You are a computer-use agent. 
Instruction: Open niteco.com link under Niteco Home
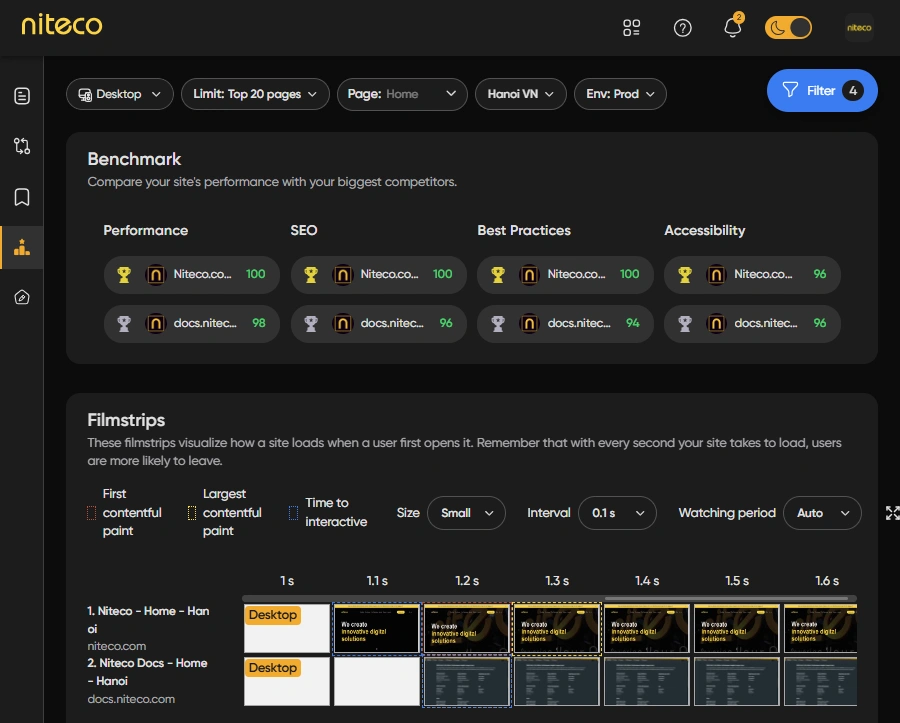(x=117, y=646)
